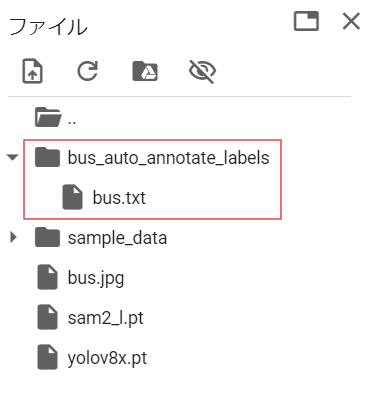The image size is (370, 410).
Task: Toggle show hidden files eye icon
Action: coord(202,71)
